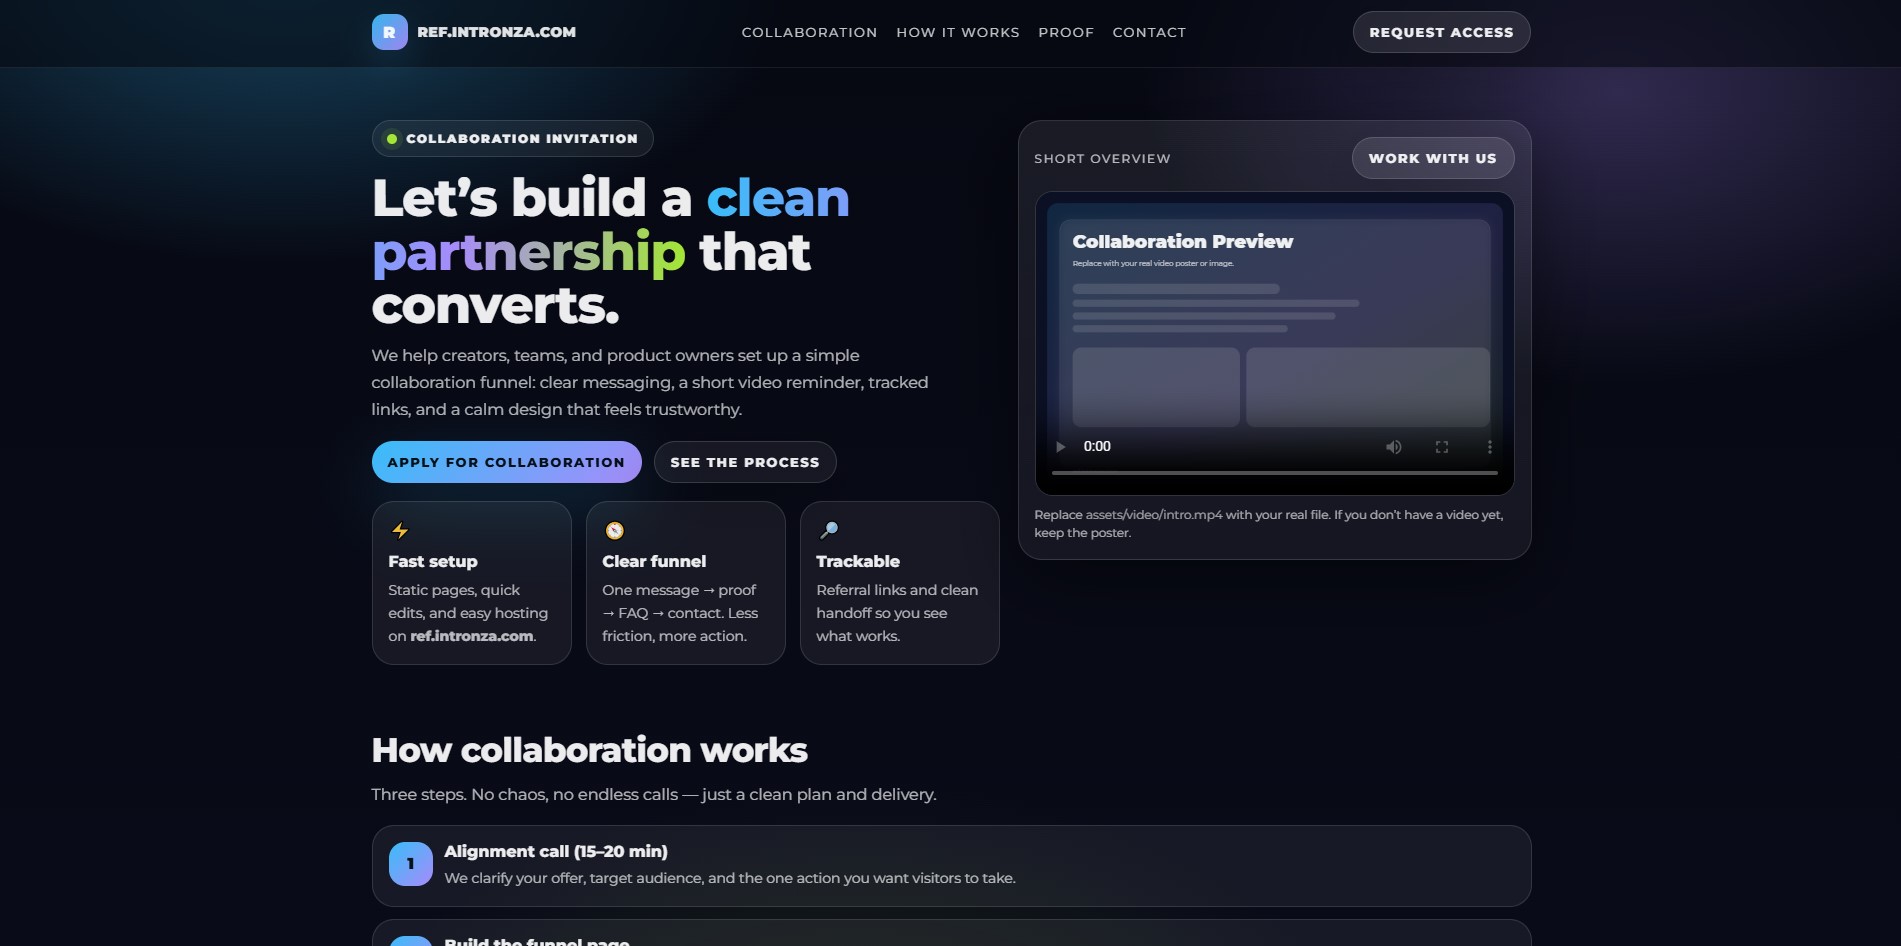Select the Collaboration nav item
This screenshot has height=946, width=1901.
pyautogui.click(x=809, y=32)
